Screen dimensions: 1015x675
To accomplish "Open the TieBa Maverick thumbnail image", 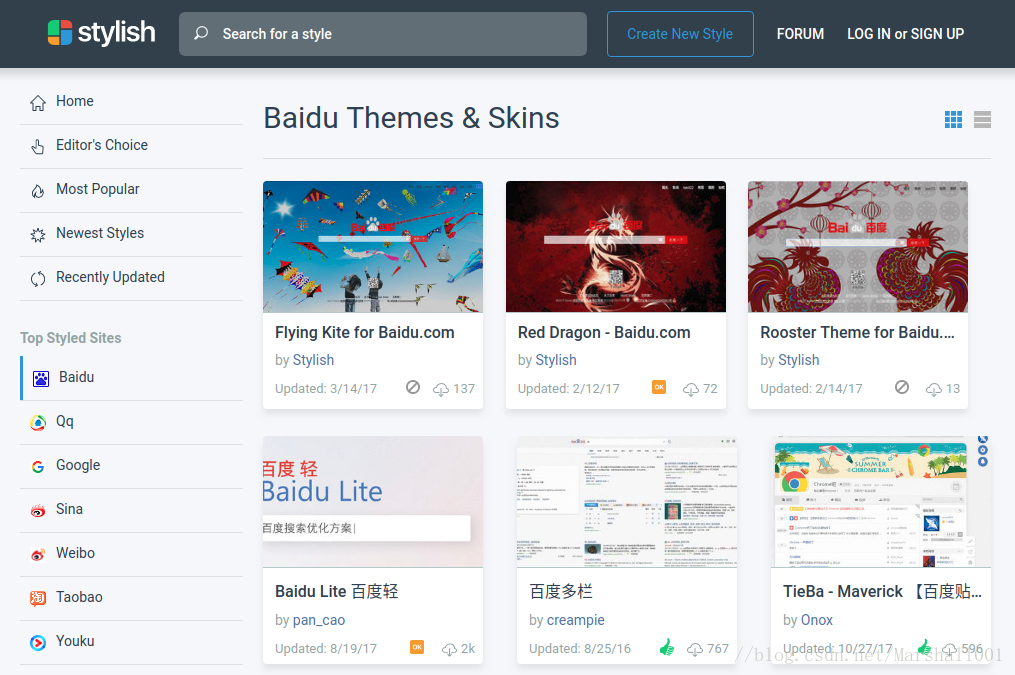I will click(x=881, y=502).
